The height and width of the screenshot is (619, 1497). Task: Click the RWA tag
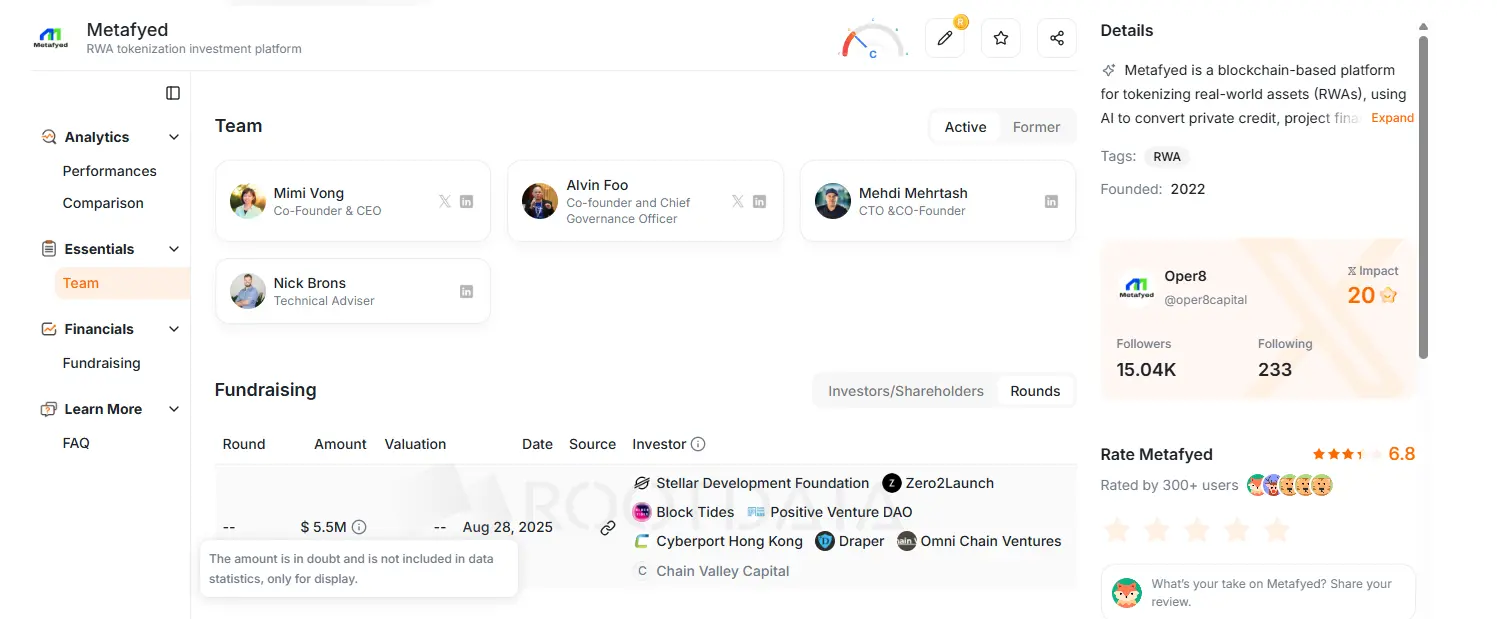1167,157
